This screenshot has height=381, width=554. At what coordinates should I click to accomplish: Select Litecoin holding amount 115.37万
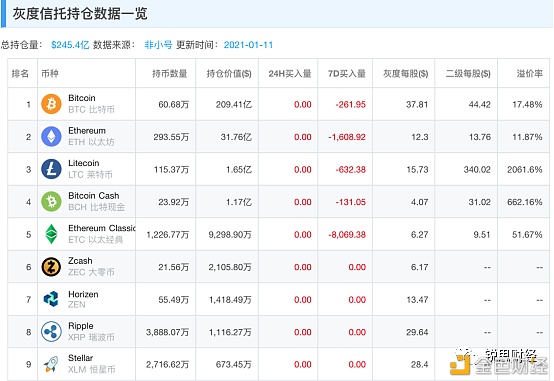coord(171,170)
